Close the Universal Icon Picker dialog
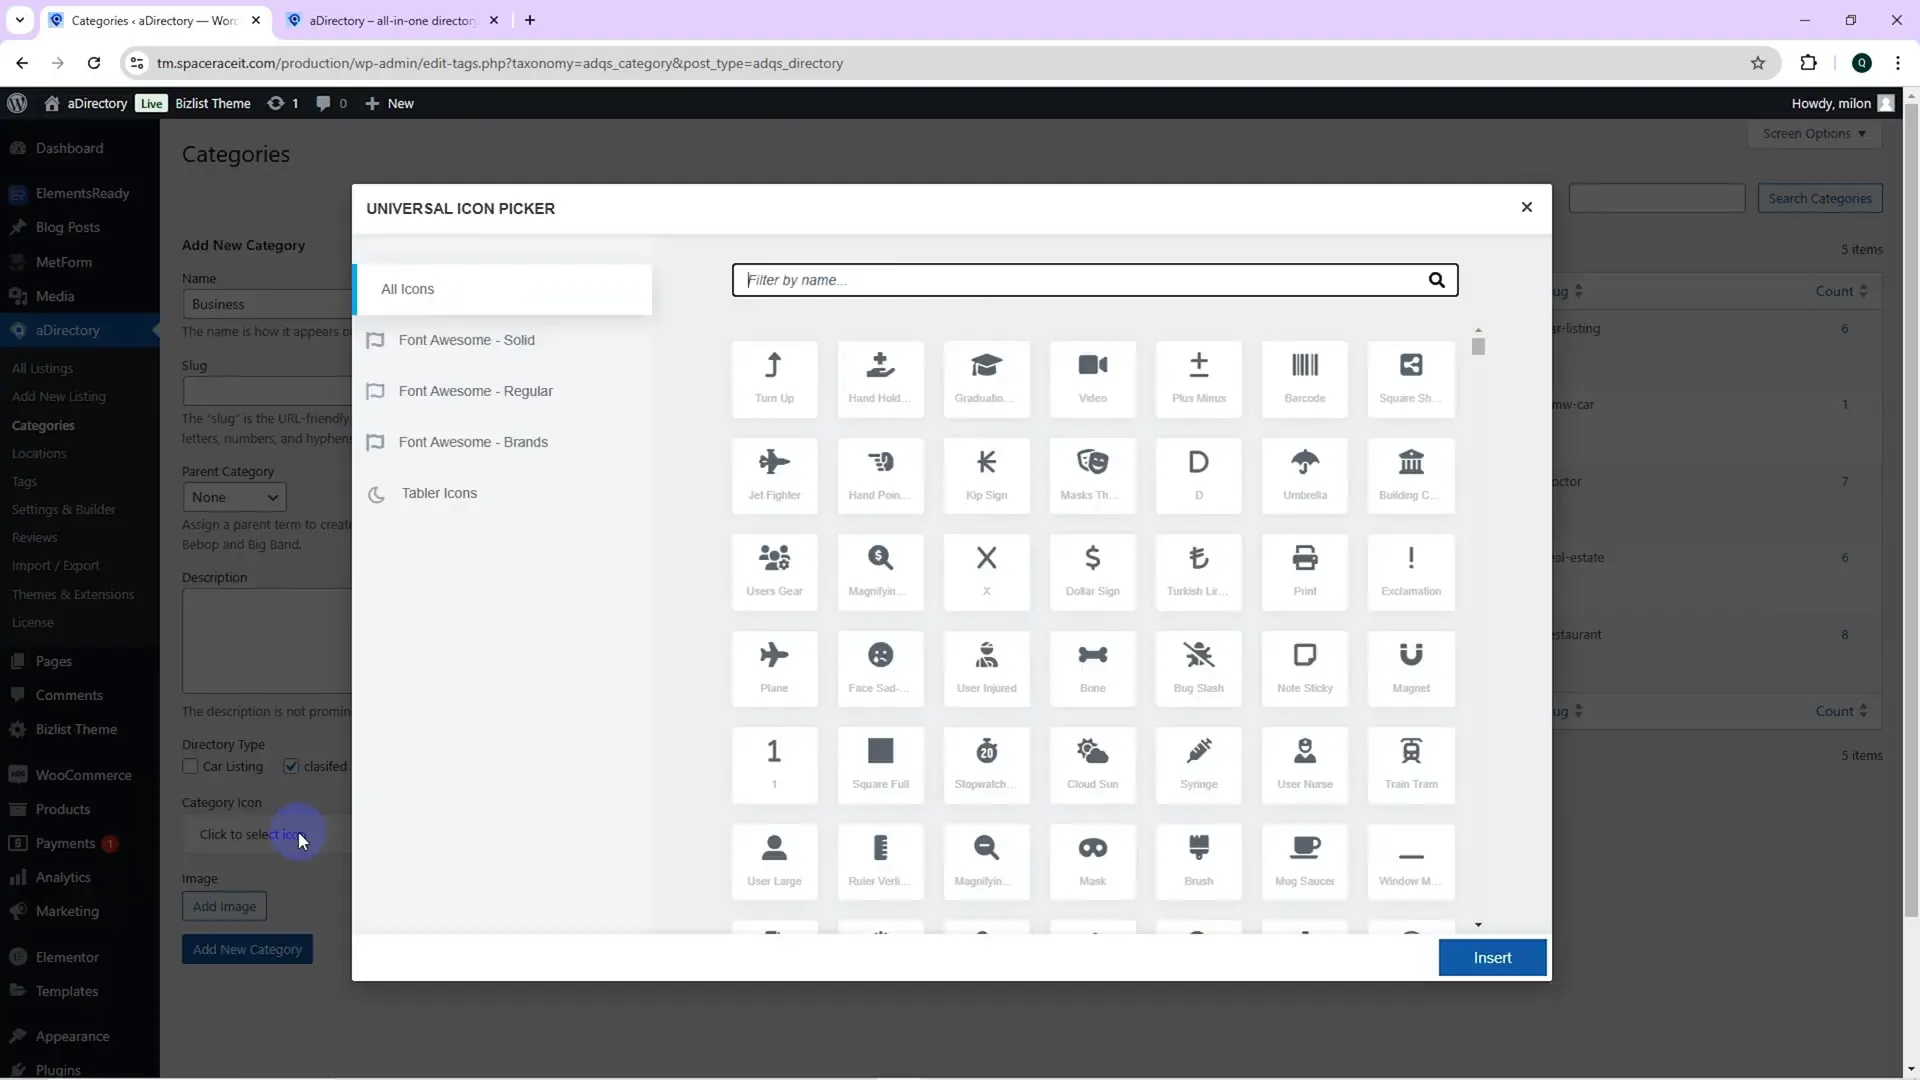Viewport: 1920px width, 1080px height. [x=1526, y=207]
